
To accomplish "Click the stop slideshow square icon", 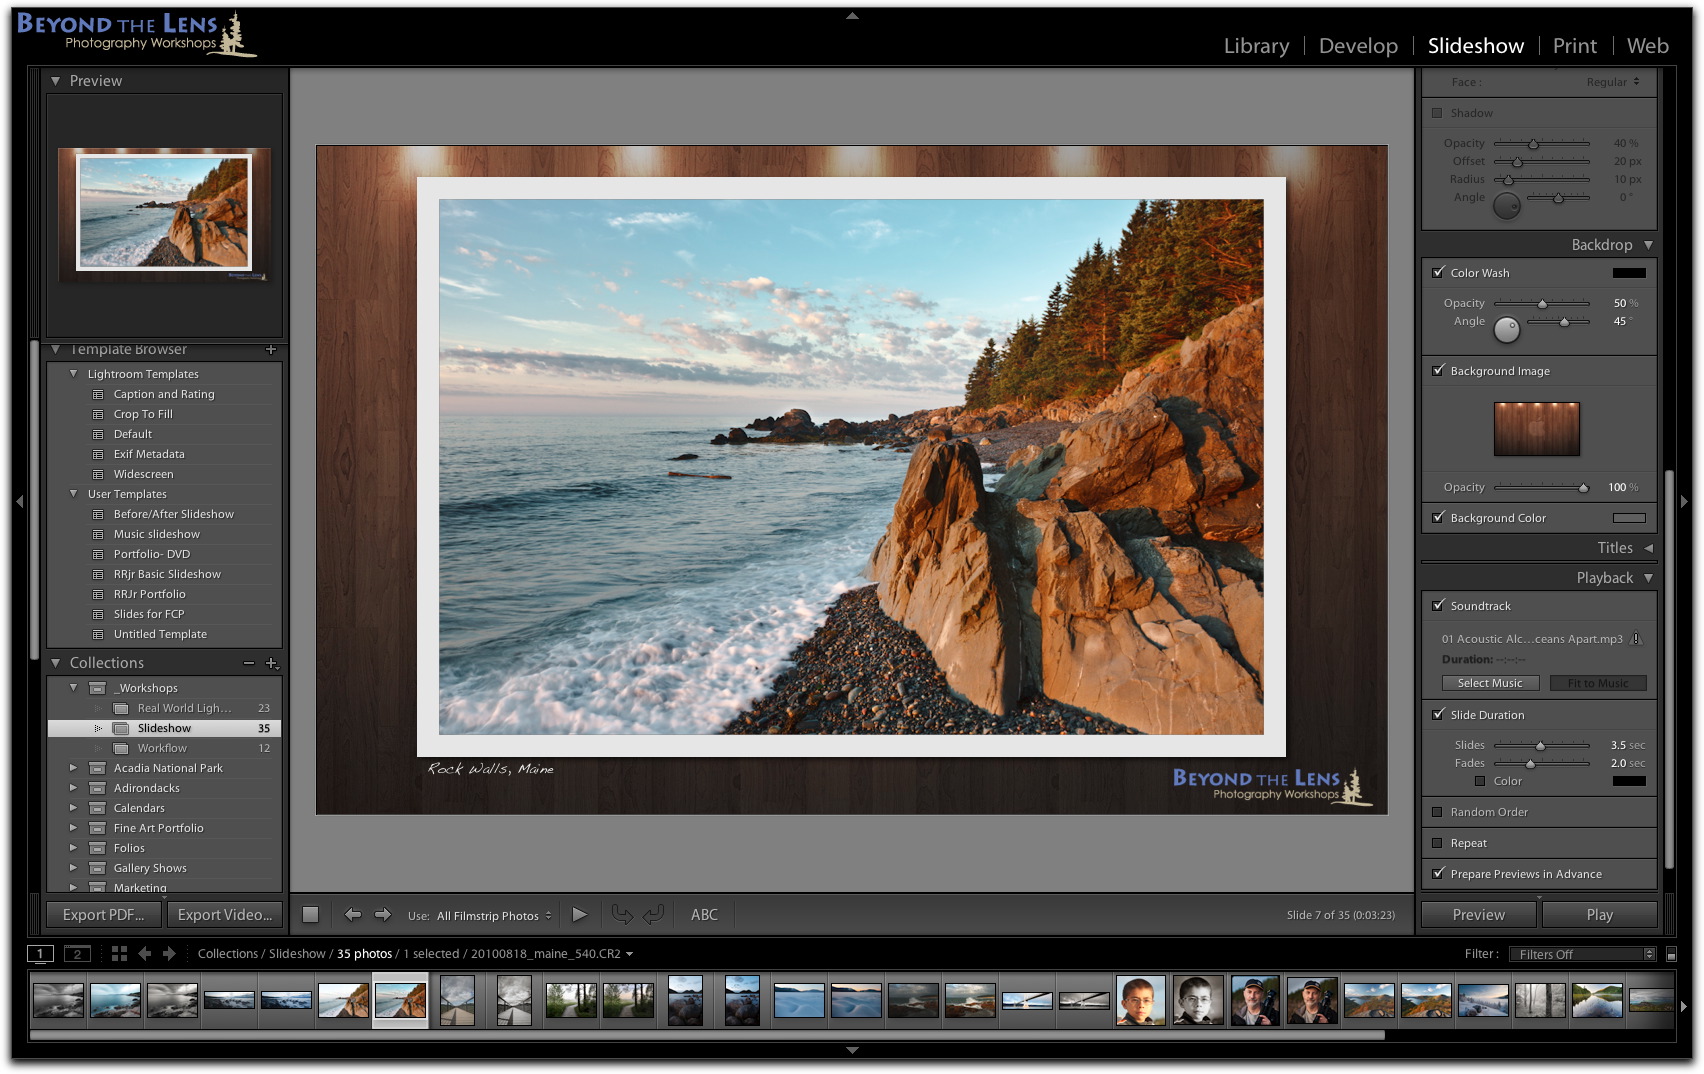I will (x=310, y=915).
